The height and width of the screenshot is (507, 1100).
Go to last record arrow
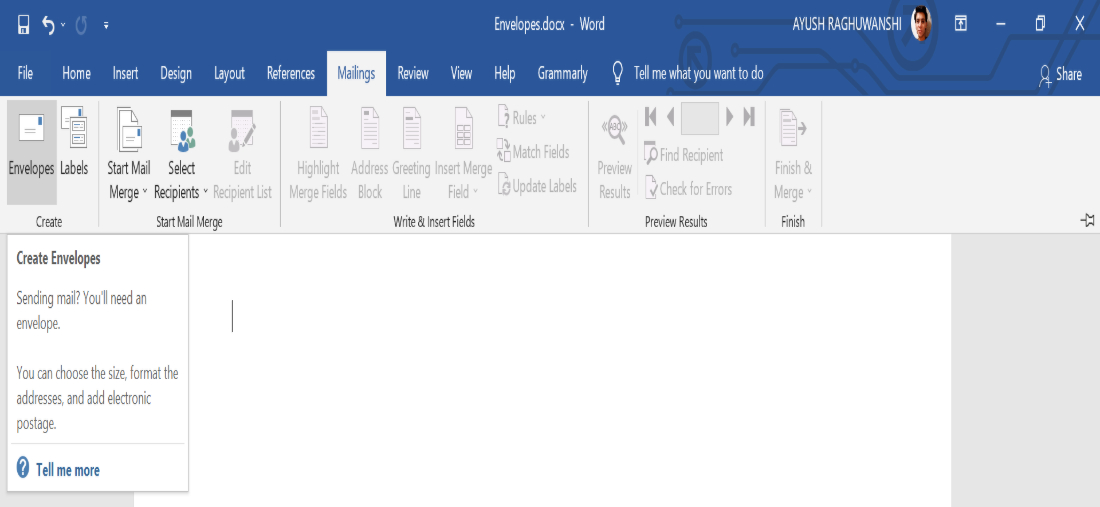click(x=749, y=116)
